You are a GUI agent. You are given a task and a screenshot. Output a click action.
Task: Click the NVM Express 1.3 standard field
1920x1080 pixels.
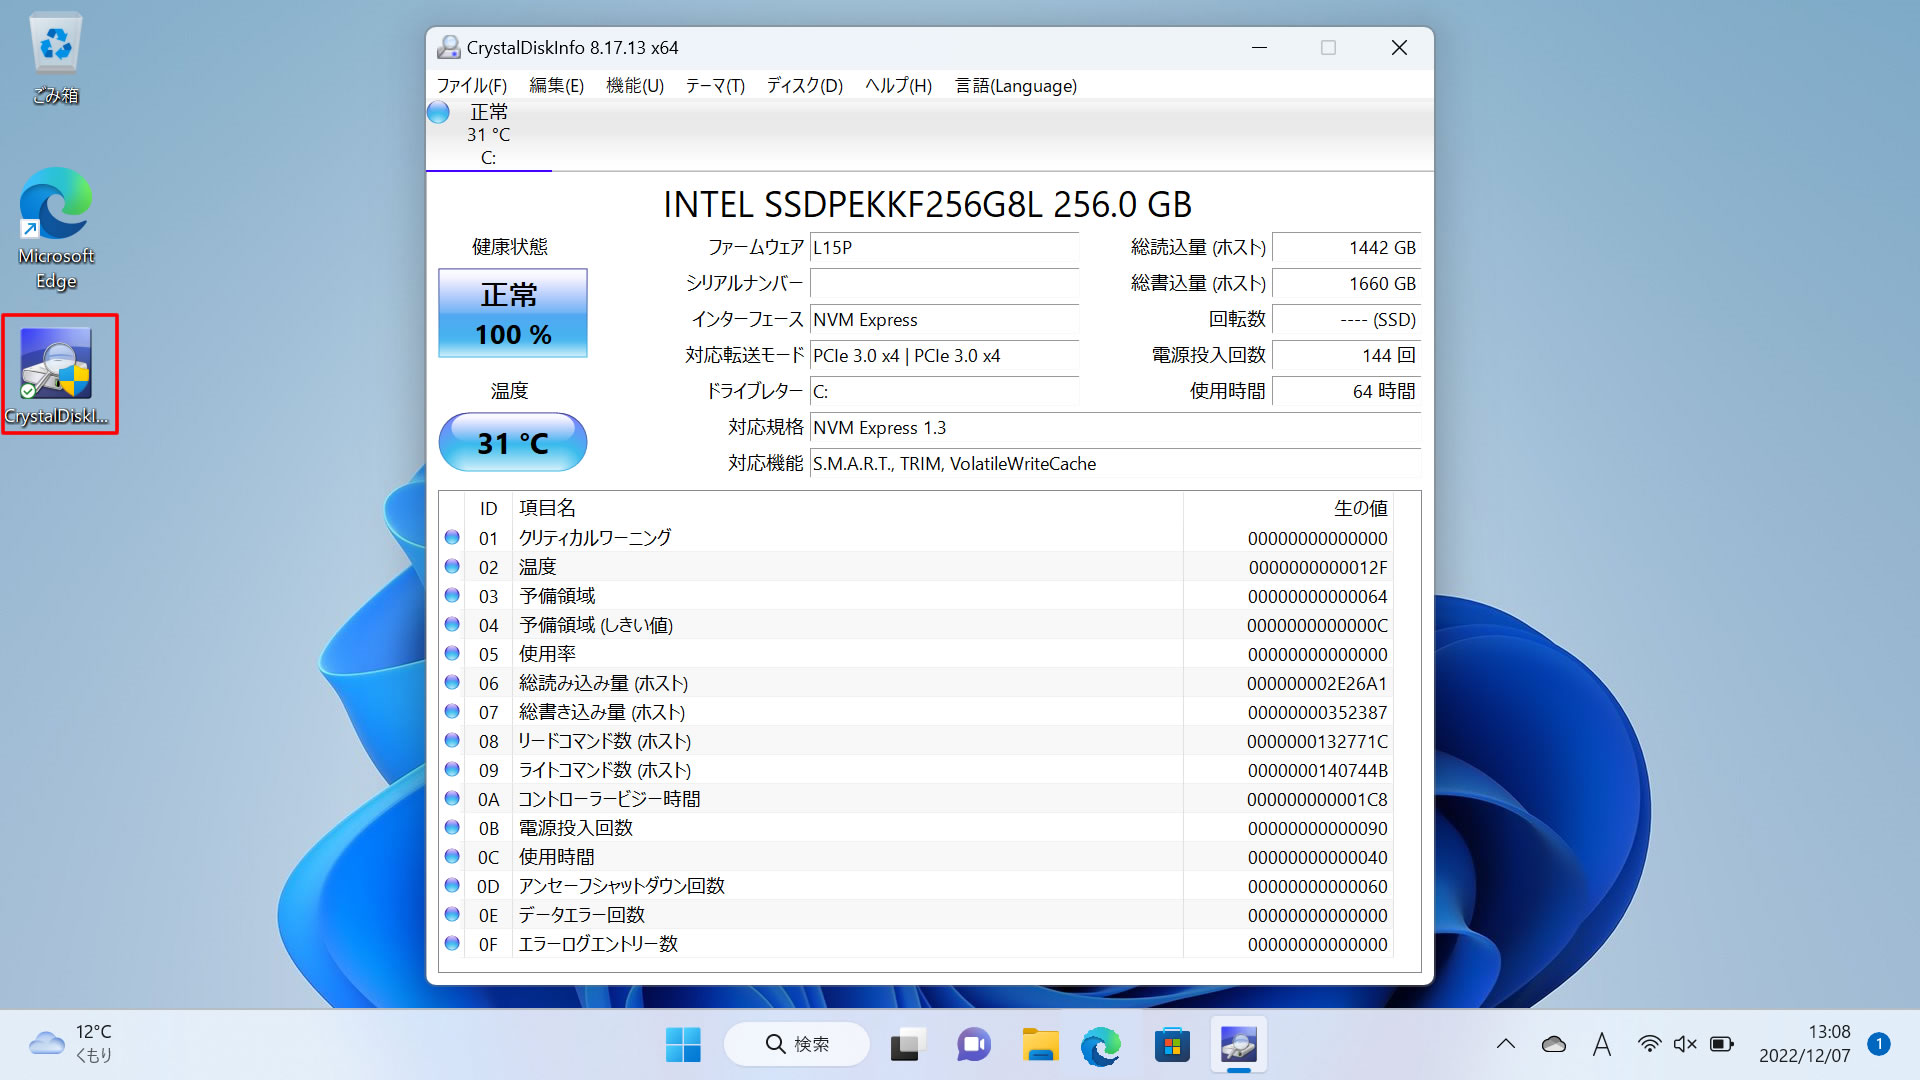[x=1115, y=428]
